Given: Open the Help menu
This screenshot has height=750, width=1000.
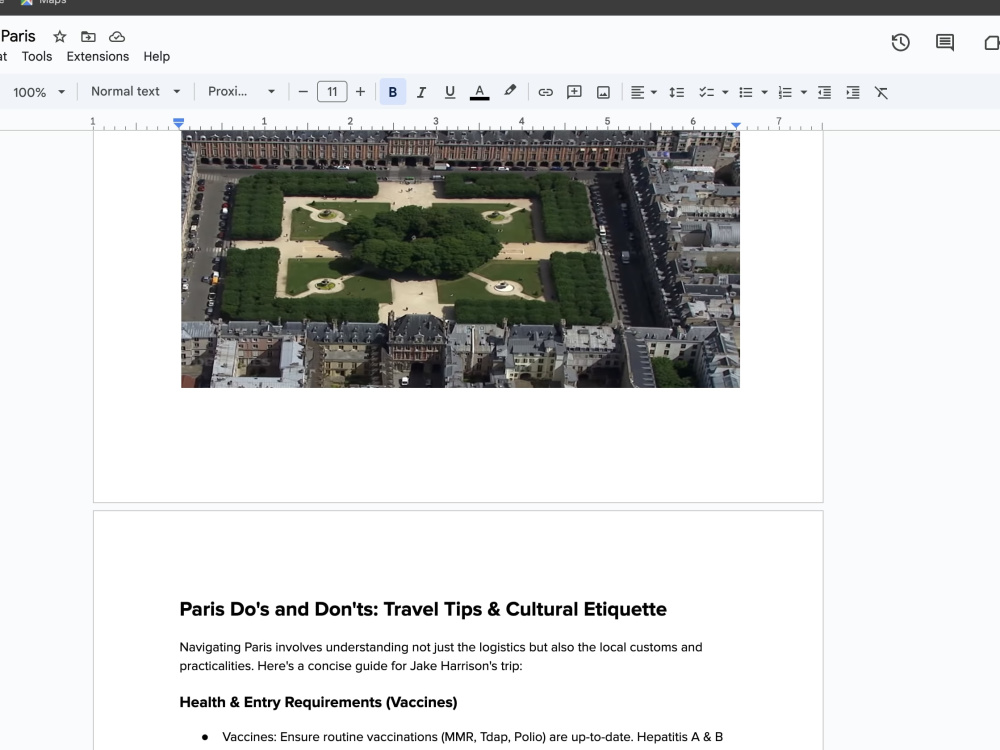Looking at the screenshot, I should pyautogui.click(x=156, y=56).
